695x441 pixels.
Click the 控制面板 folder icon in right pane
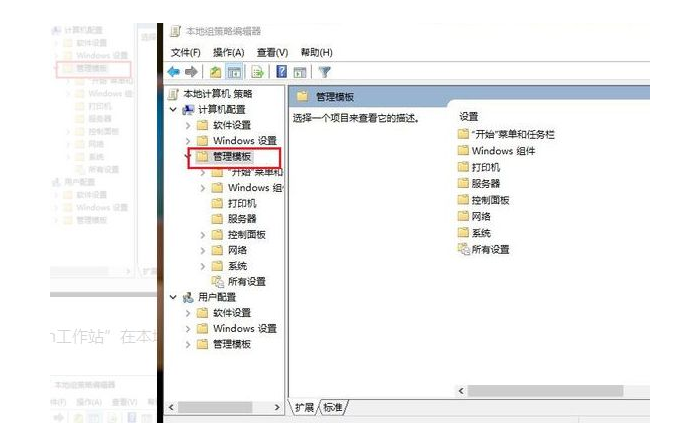point(463,199)
